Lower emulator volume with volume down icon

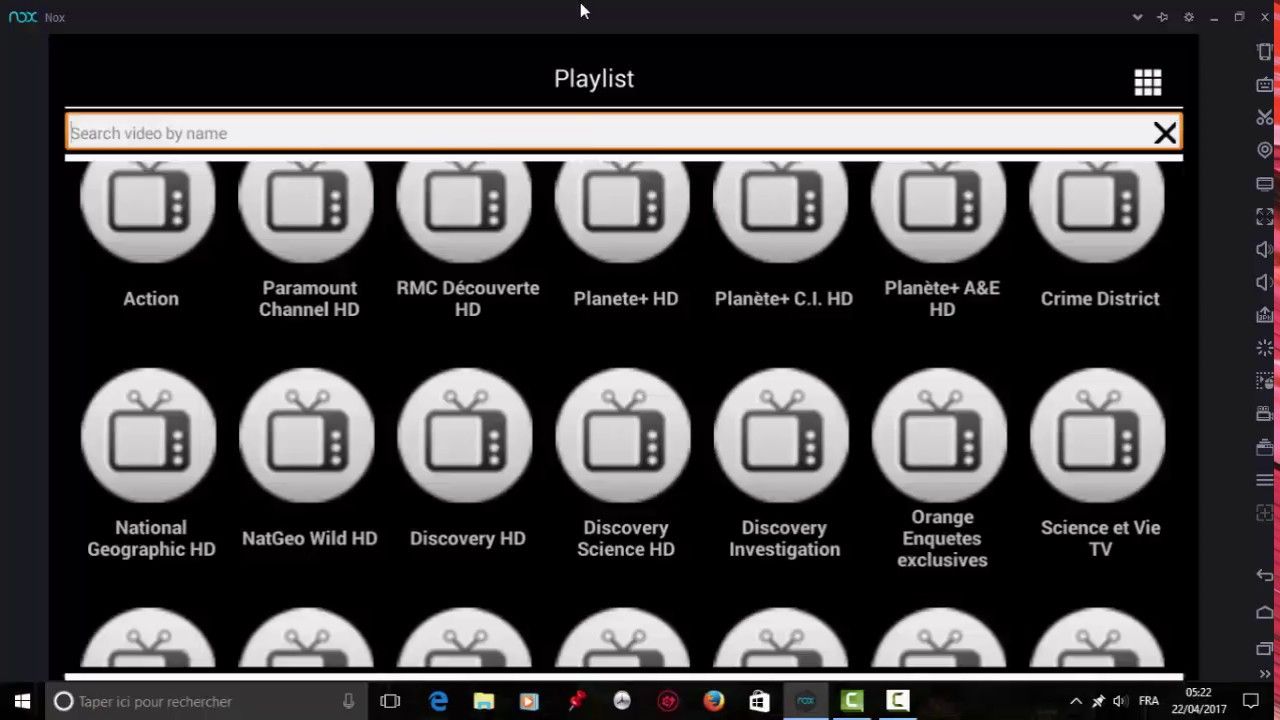click(x=1265, y=282)
